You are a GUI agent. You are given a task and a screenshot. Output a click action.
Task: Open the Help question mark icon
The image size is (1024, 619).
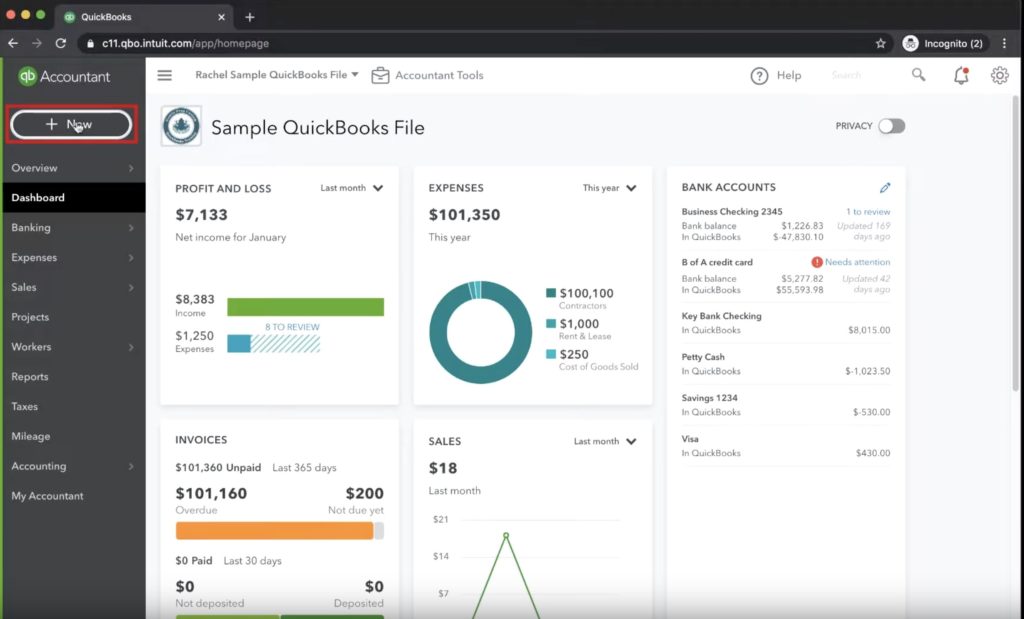pyautogui.click(x=759, y=76)
